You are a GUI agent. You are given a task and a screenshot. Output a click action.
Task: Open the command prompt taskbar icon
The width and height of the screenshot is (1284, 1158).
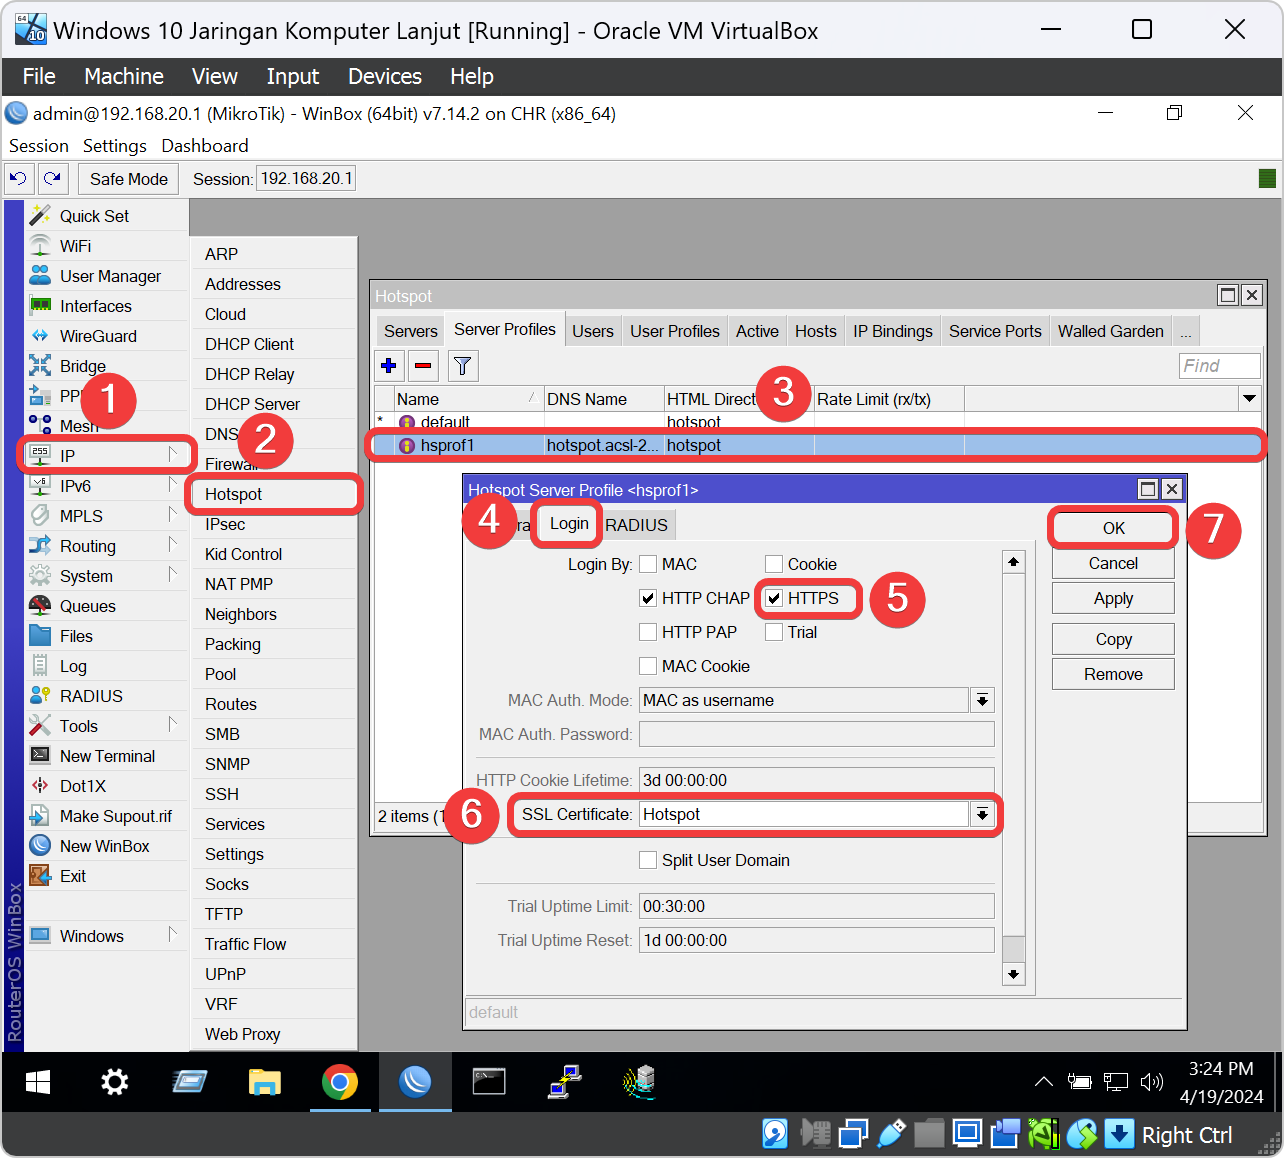[489, 1082]
